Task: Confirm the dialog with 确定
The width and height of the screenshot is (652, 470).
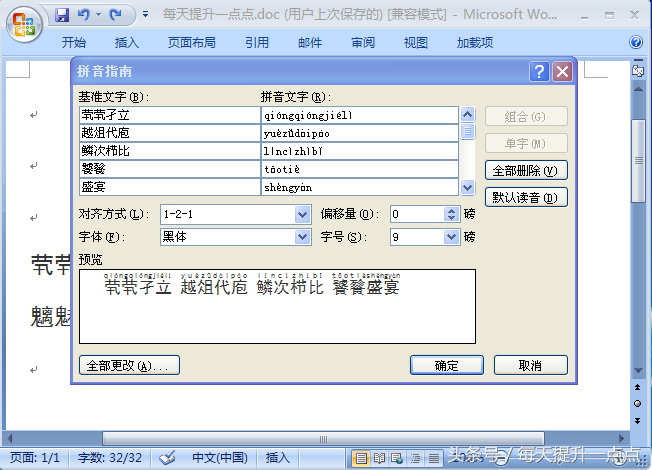Action: (447, 365)
